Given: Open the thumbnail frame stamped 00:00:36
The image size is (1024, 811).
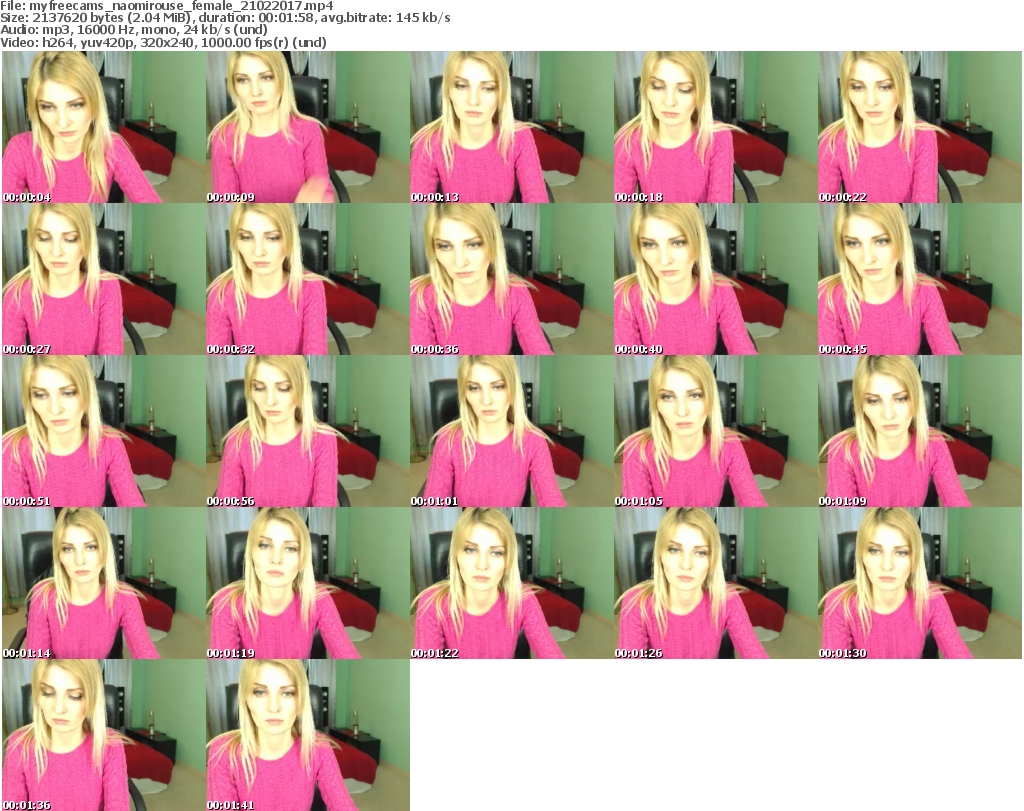Looking at the screenshot, I should 512,279.
